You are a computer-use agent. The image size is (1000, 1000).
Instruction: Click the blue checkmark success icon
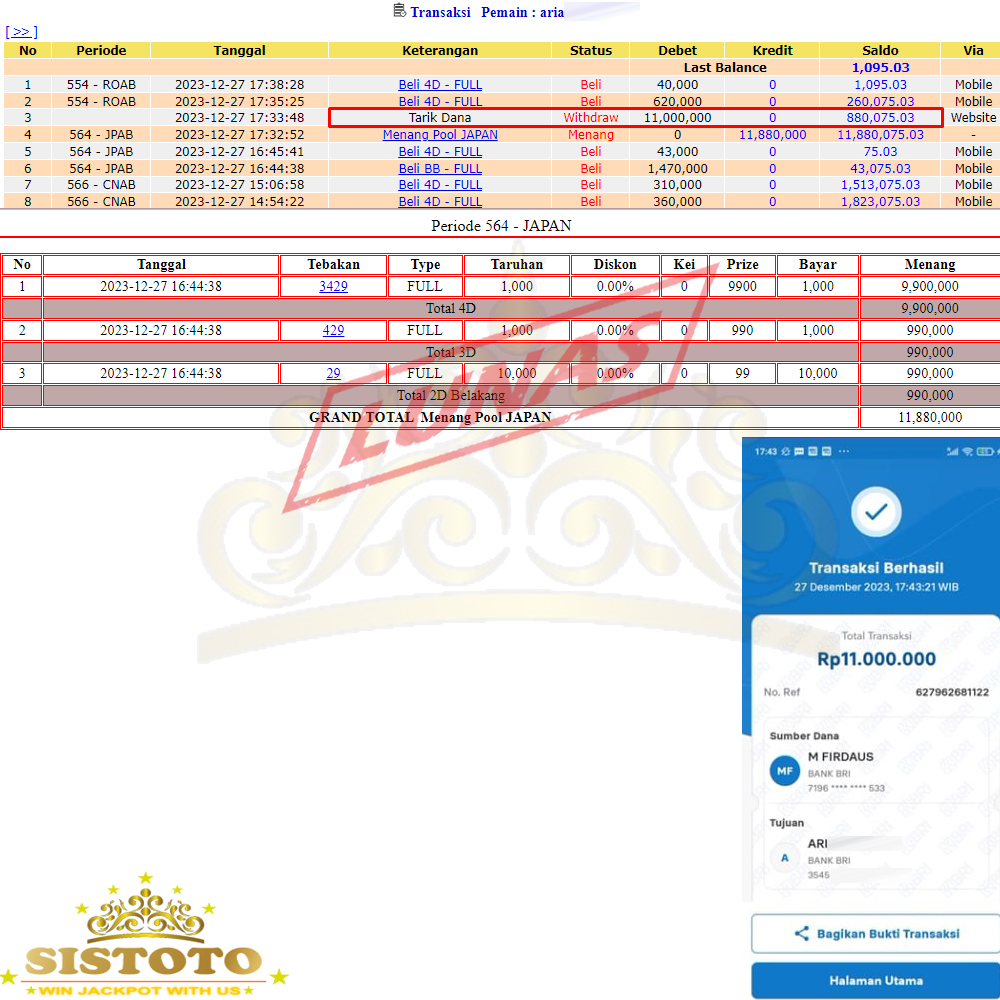coord(875,512)
